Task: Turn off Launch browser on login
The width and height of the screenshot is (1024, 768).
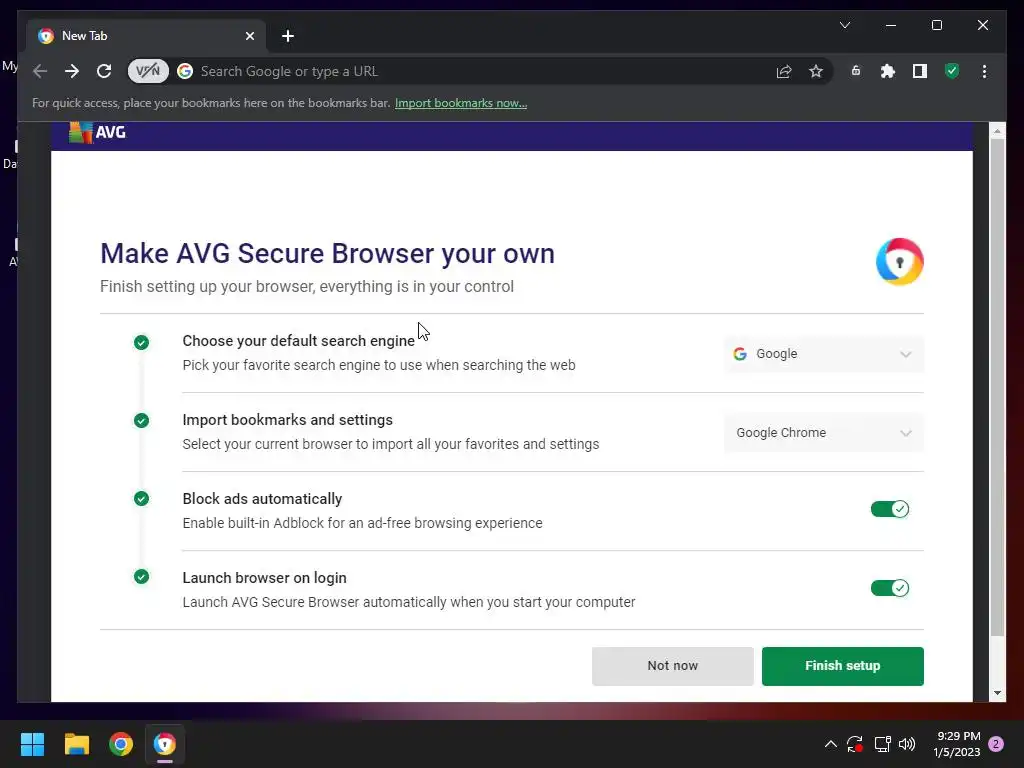Action: tap(889, 588)
